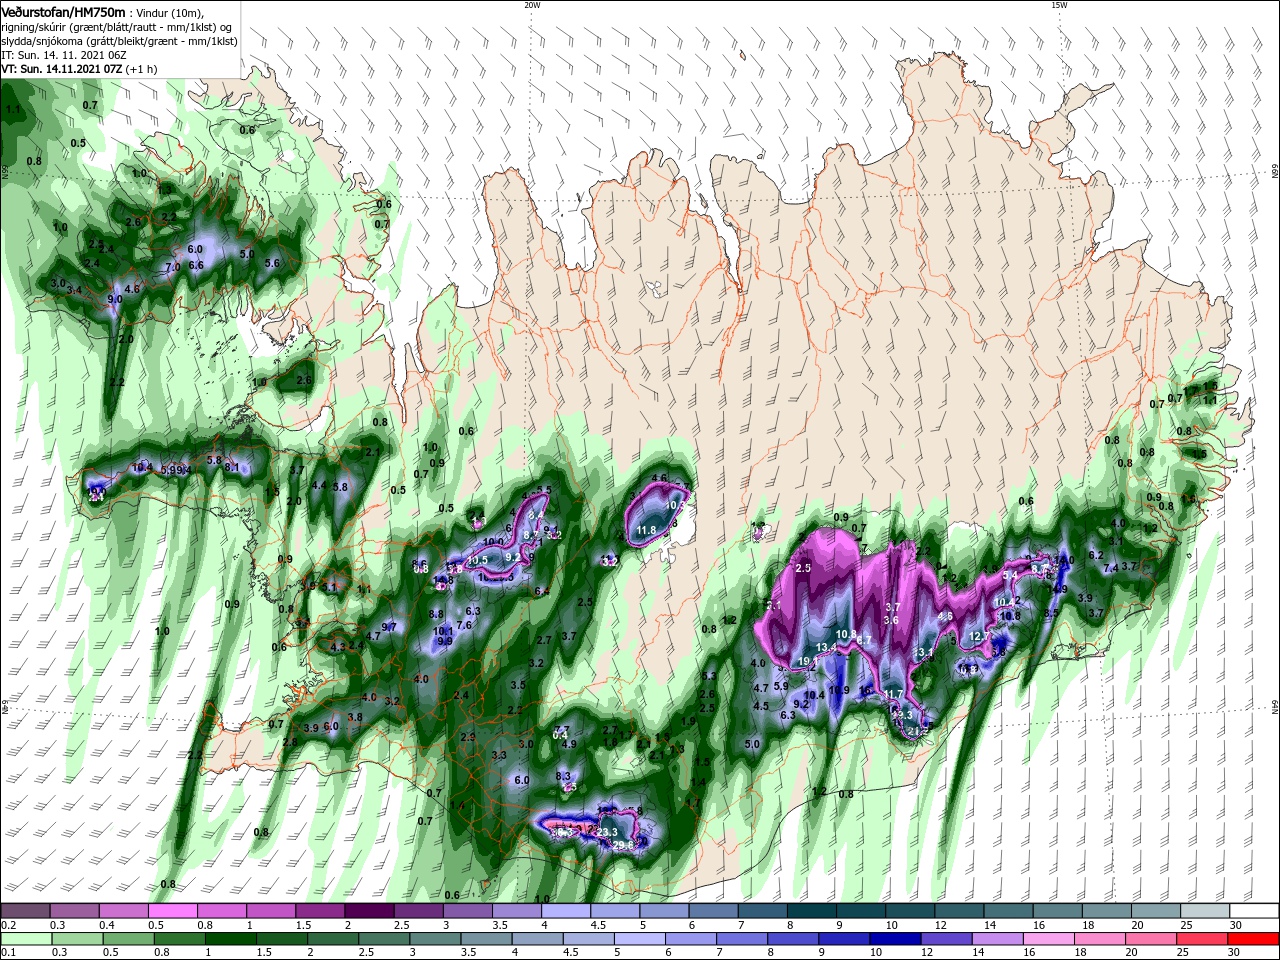Click the 10.5 precipitation value on the map

click(478, 560)
